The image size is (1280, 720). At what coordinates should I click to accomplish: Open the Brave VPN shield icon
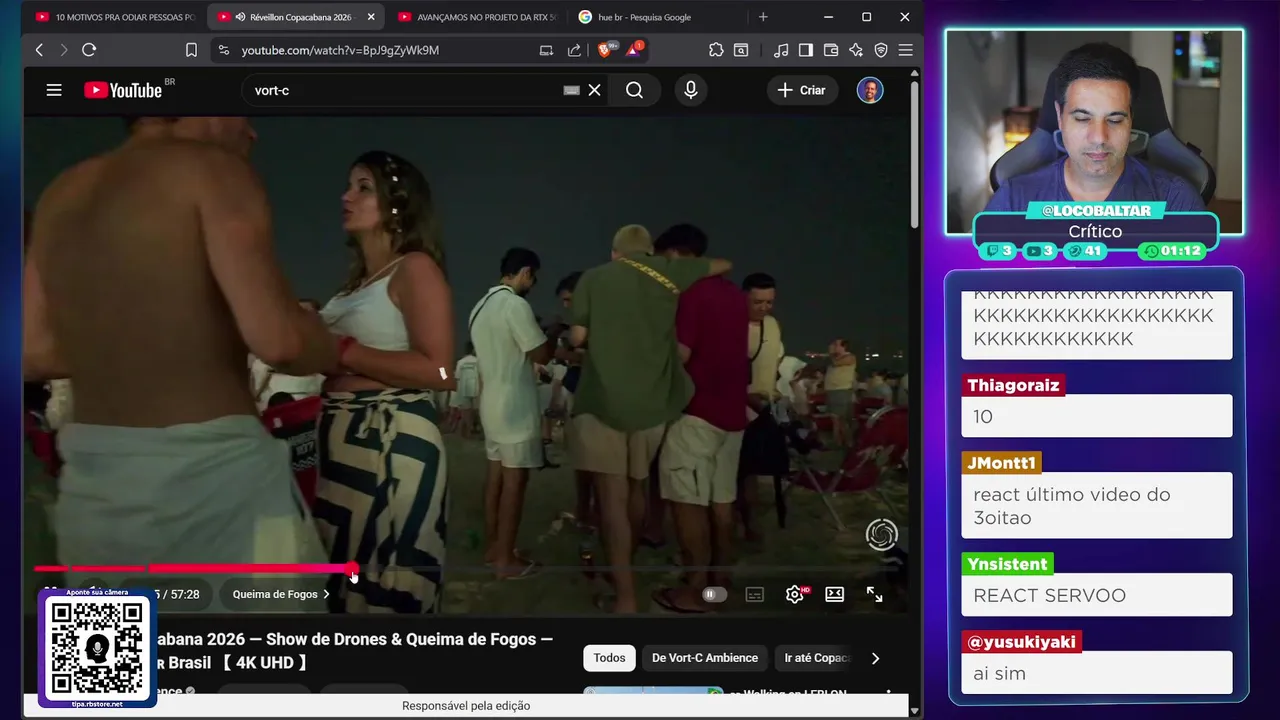pyautogui.click(x=881, y=50)
